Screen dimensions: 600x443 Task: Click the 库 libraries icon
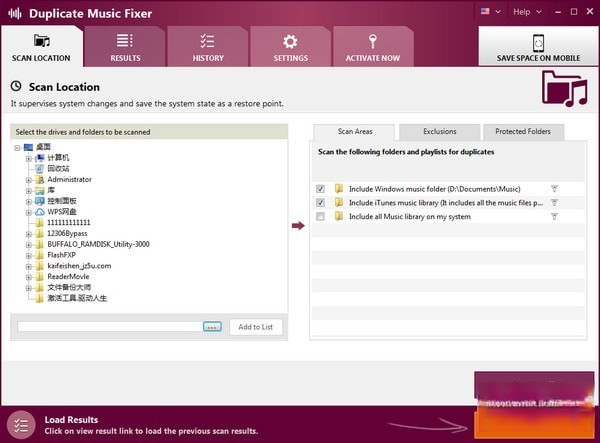tap(40, 190)
